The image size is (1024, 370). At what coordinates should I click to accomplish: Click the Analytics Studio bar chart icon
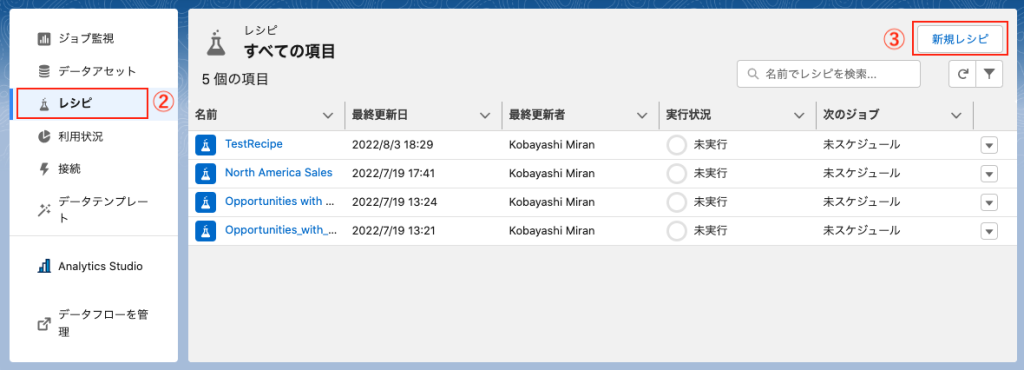(x=44, y=266)
